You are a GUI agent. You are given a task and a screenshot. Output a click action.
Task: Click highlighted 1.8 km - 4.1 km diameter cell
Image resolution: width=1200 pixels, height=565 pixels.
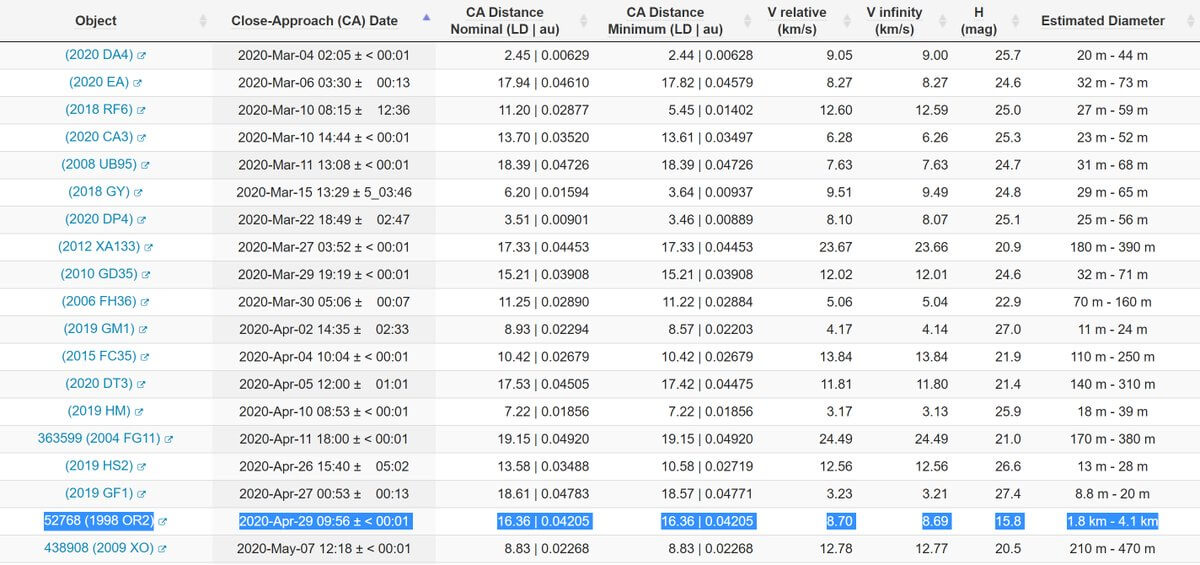coord(1111,521)
